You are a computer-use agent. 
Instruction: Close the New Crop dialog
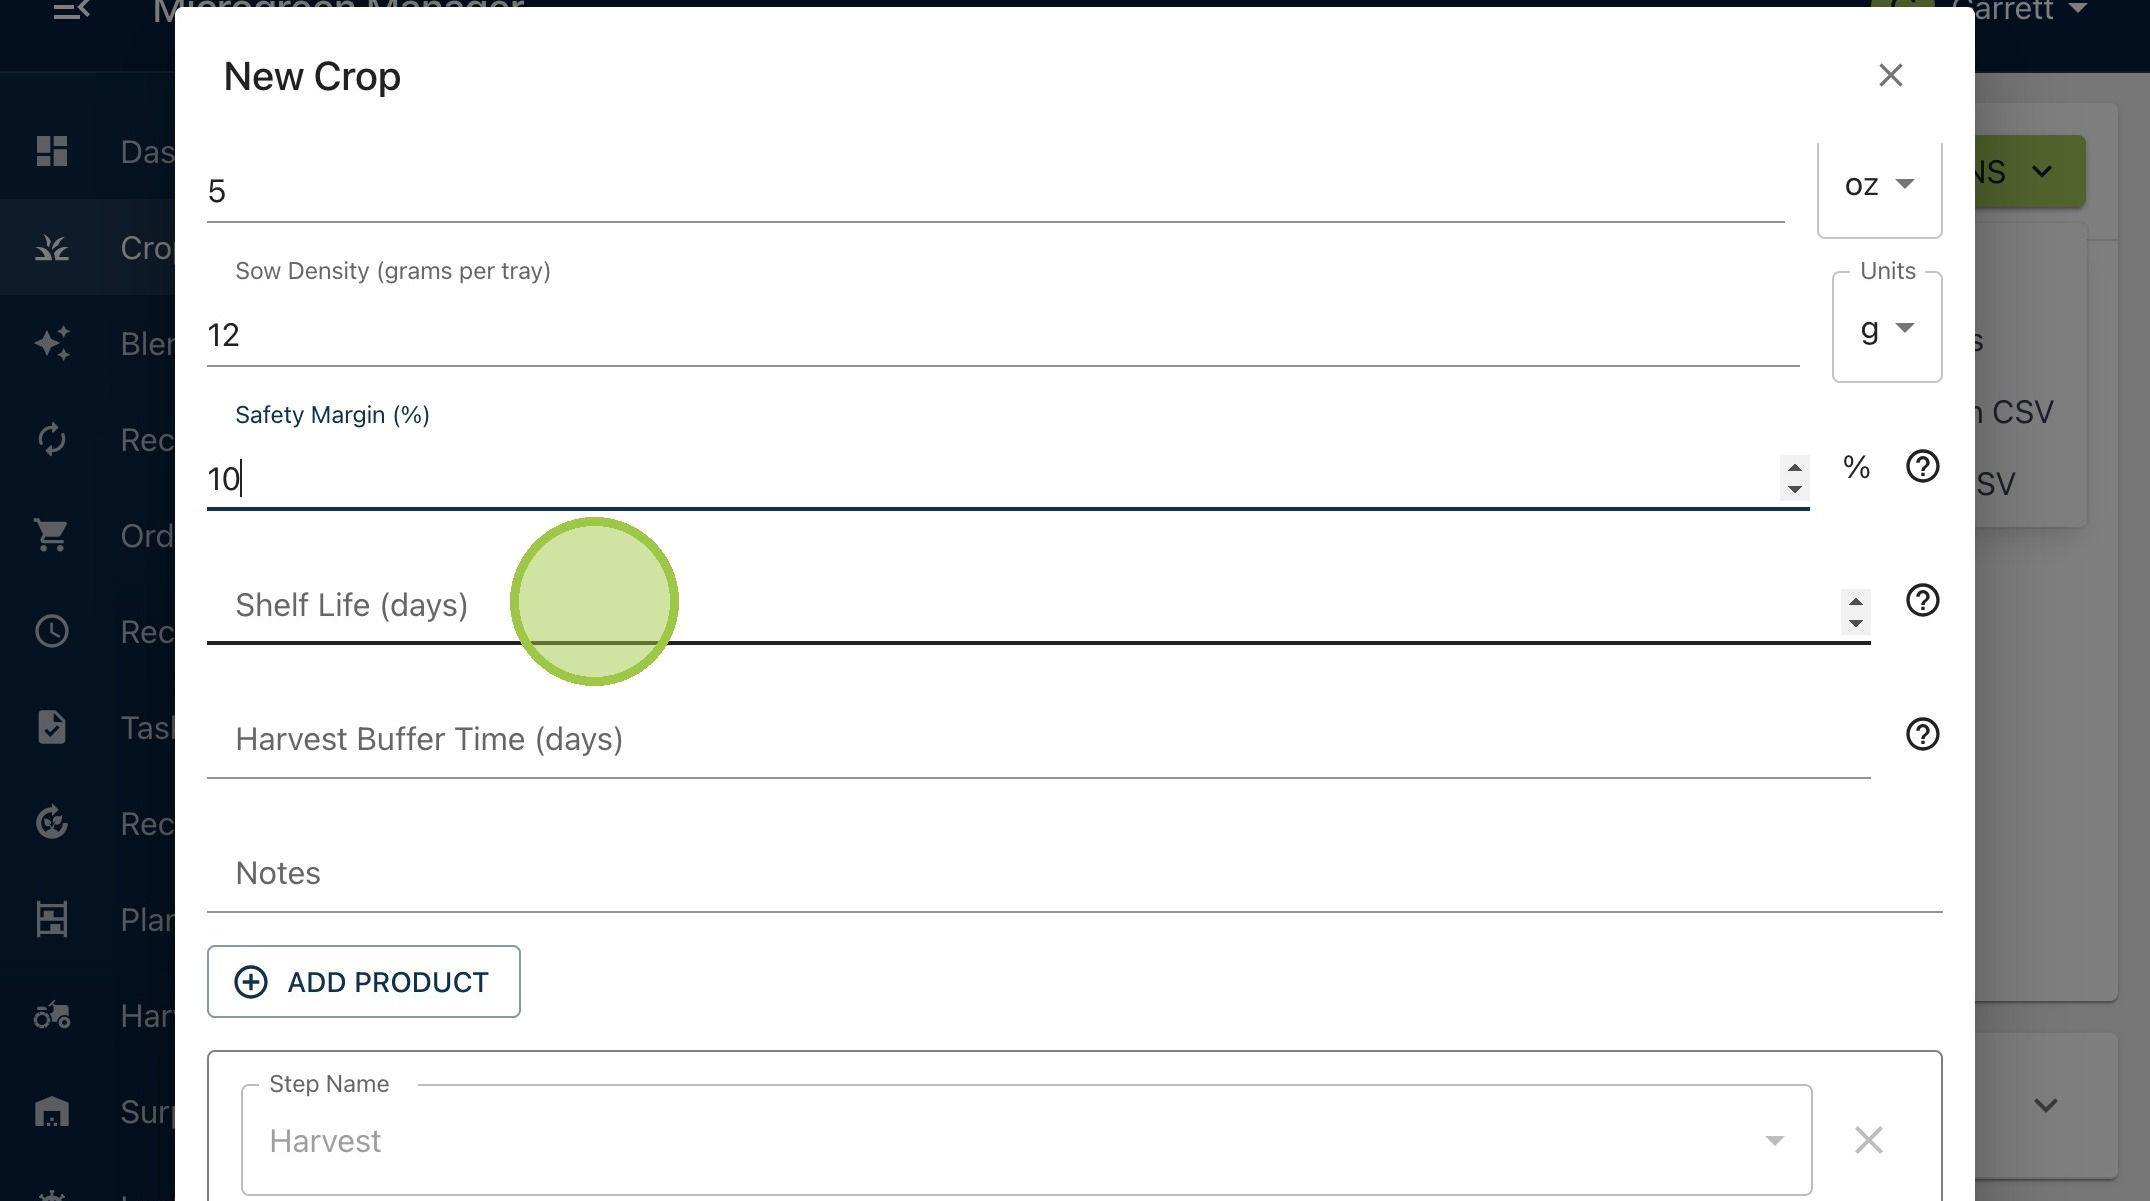tap(1890, 75)
